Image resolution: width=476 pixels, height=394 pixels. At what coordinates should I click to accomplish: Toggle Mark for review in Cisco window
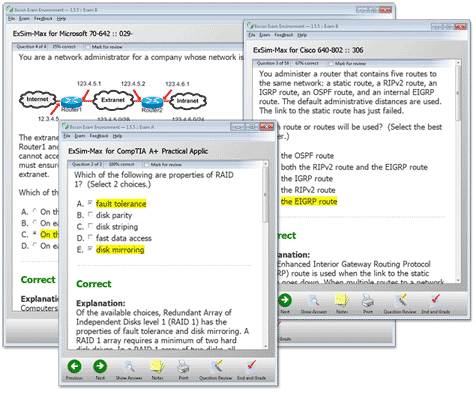[x=331, y=63]
